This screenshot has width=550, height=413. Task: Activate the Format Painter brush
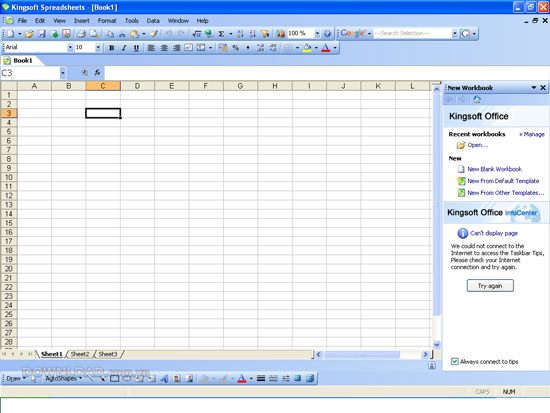[153, 34]
